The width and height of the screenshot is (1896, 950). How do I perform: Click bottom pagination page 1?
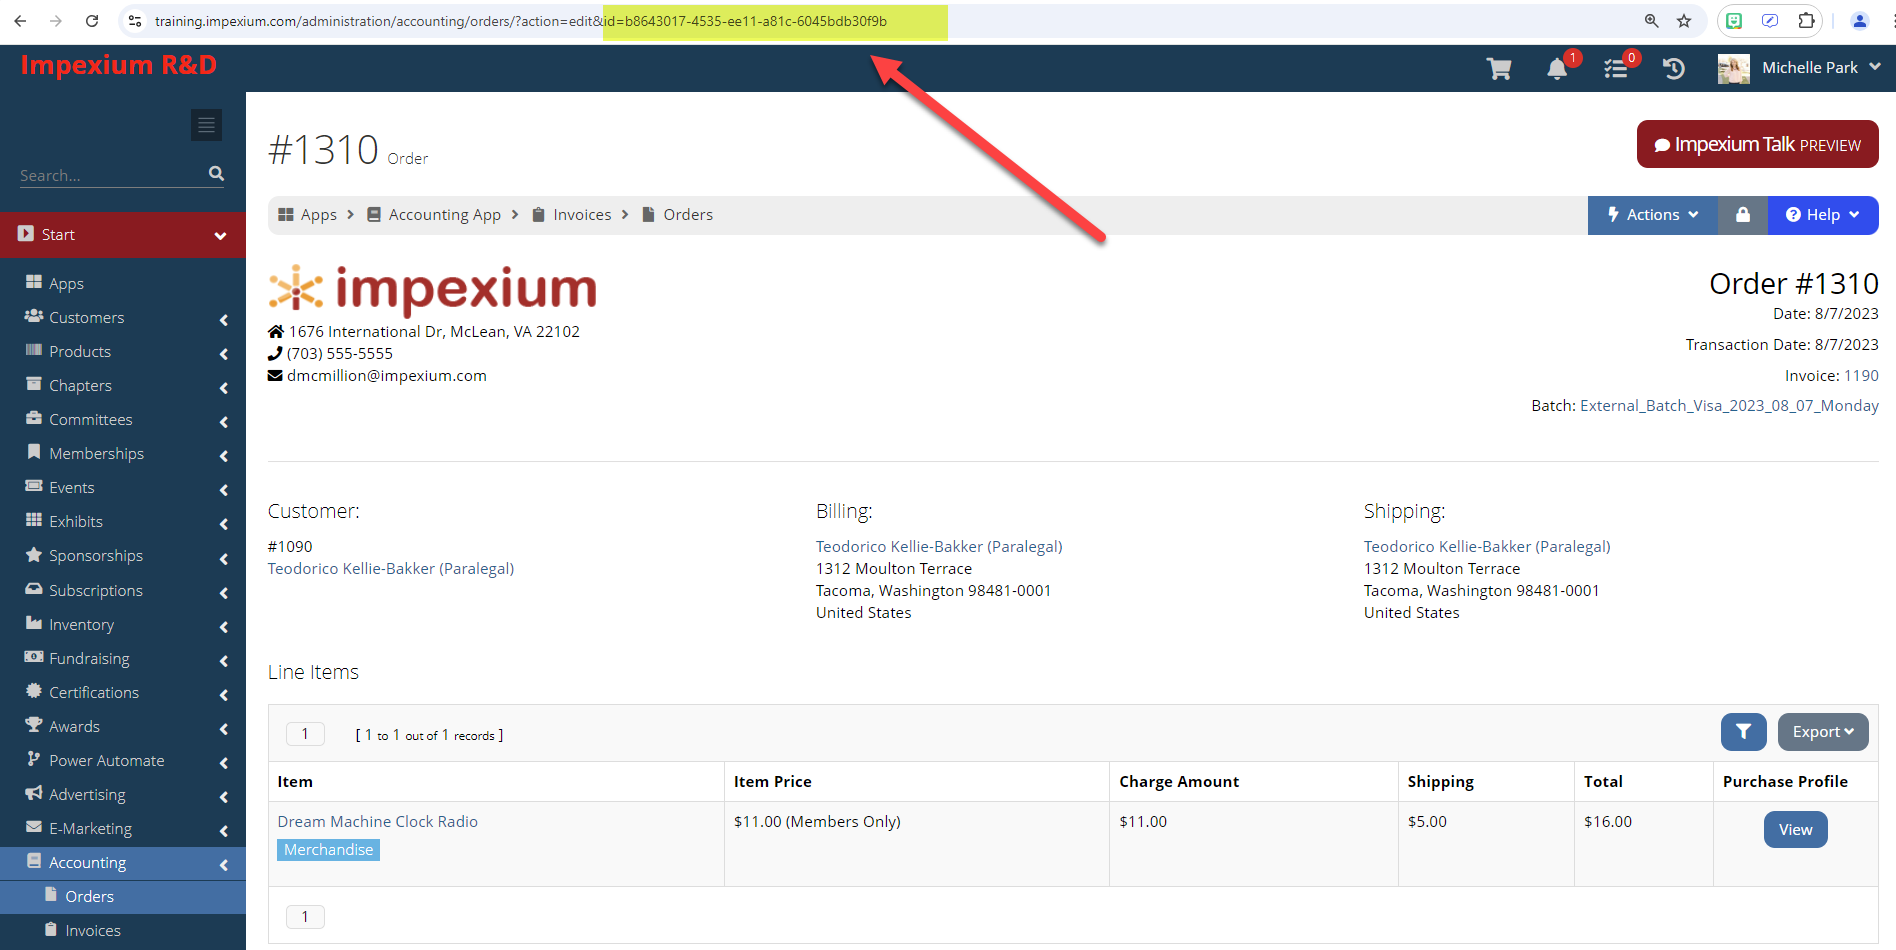coord(305,917)
